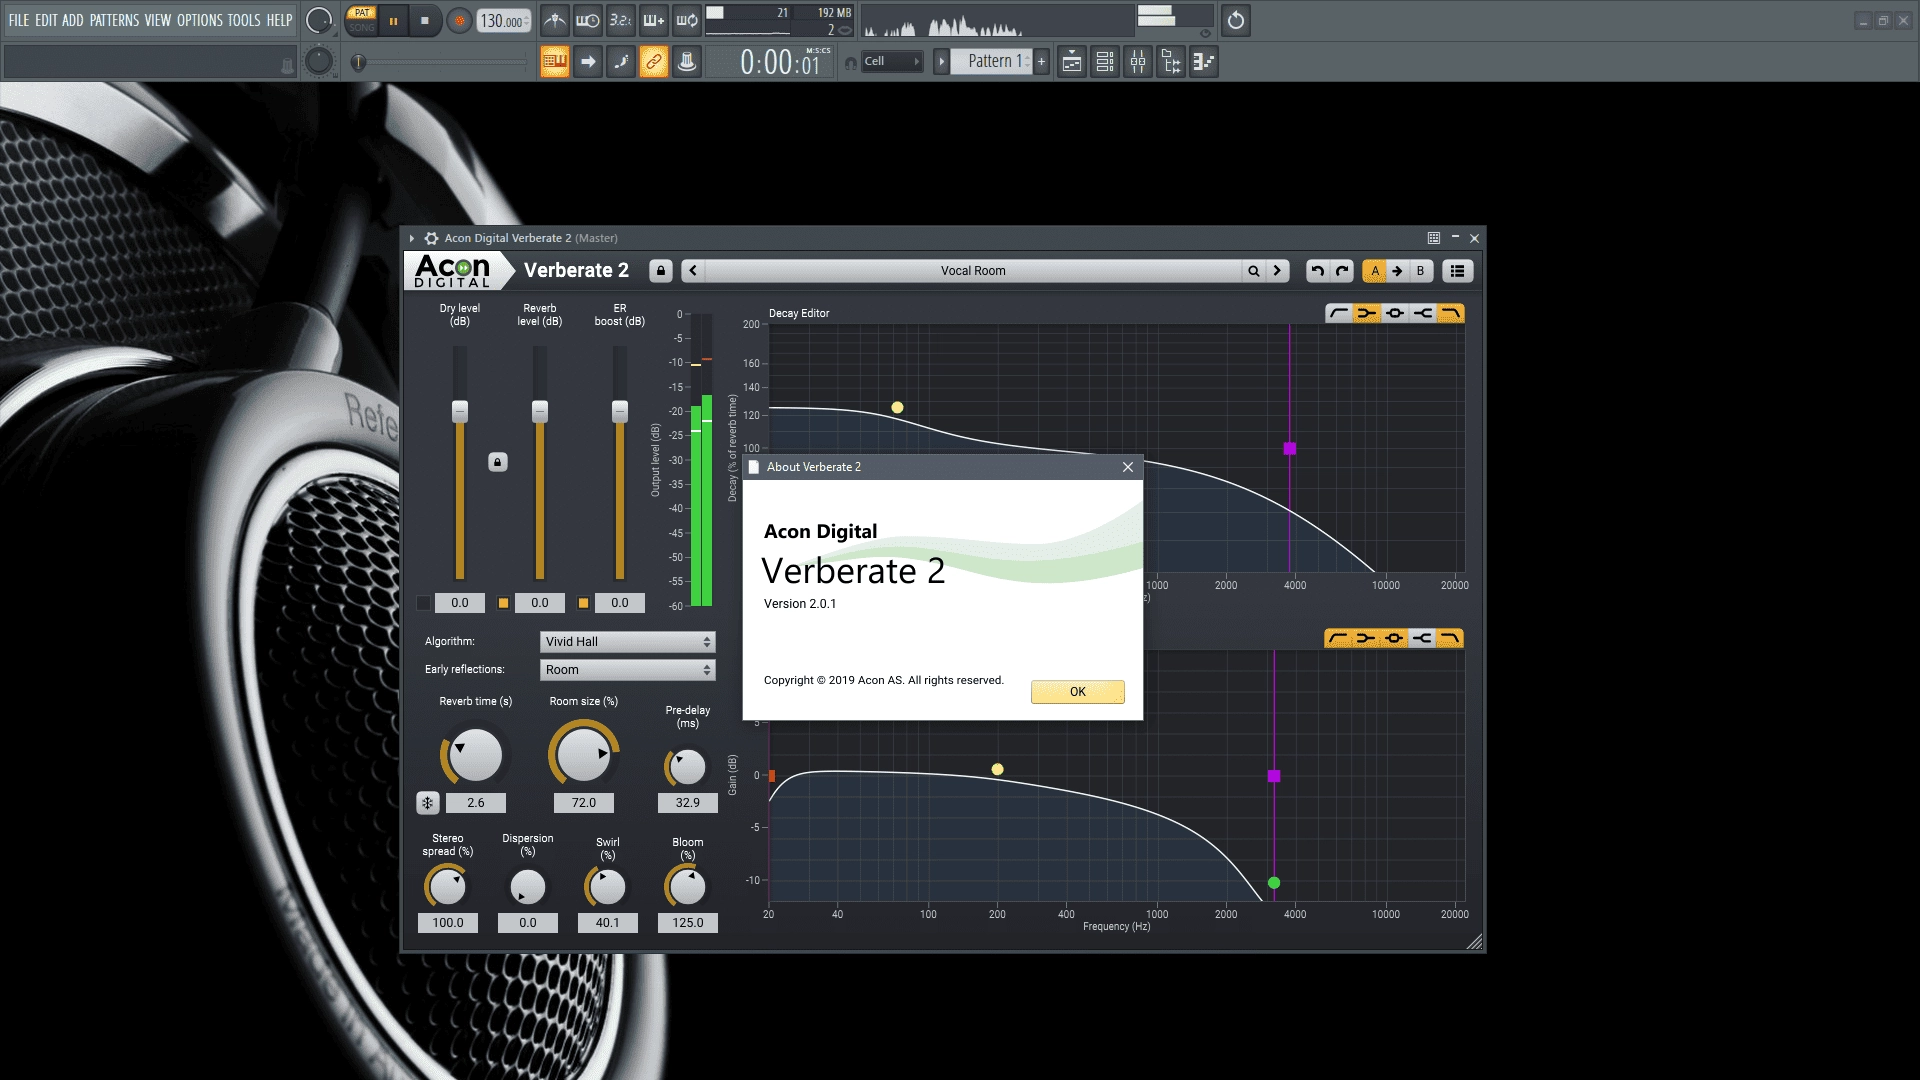Image resolution: width=1920 pixels, height=1080 pixels.
Task: Click the Verberate undo arrow
Action: click(x=1318, y=271)
